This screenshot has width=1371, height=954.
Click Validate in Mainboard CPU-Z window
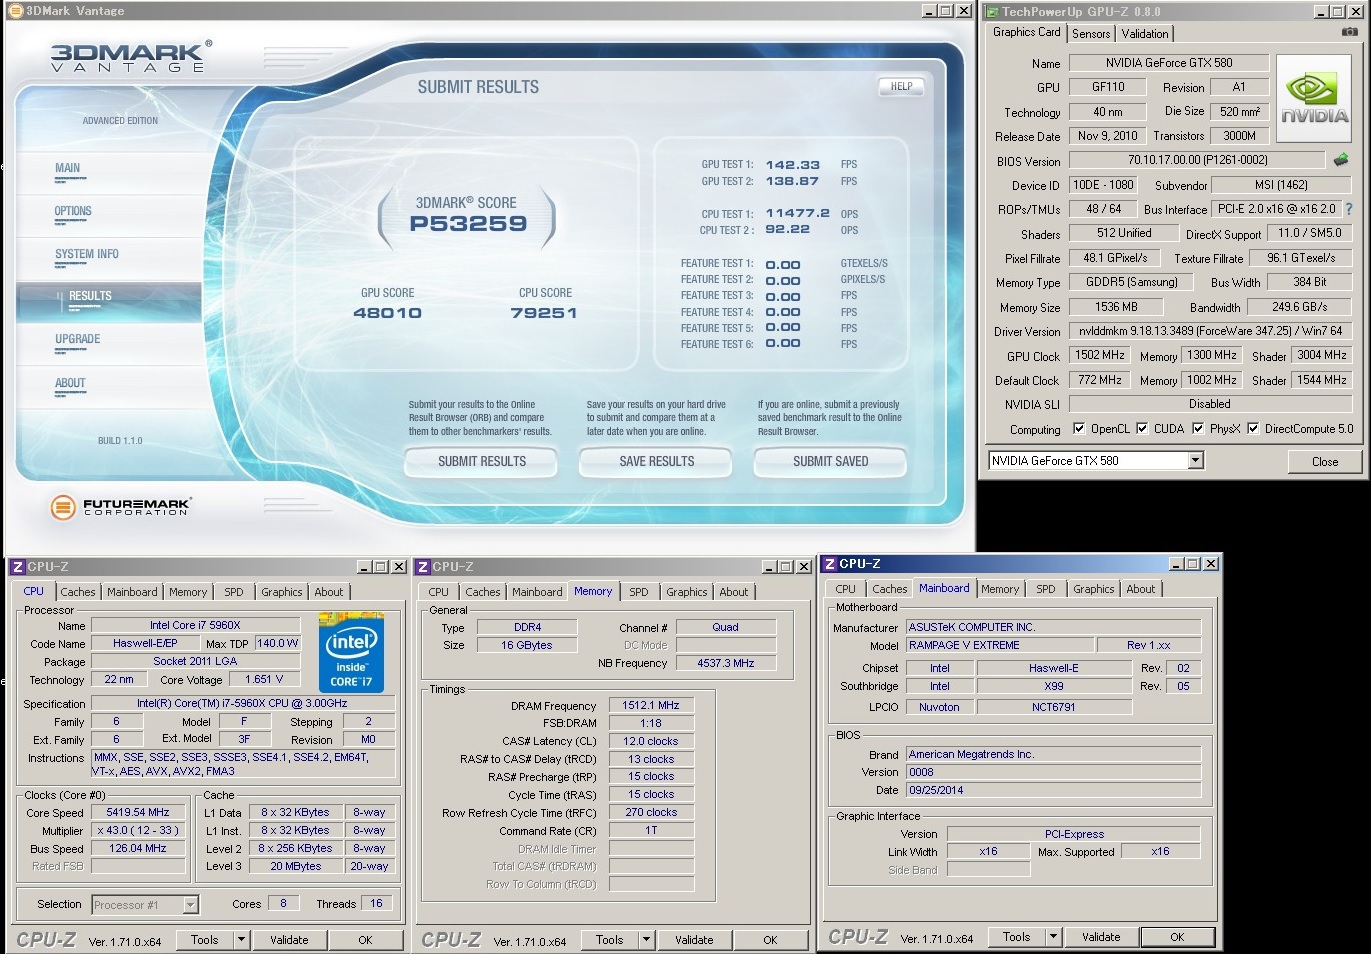[x=1101, y=937]
